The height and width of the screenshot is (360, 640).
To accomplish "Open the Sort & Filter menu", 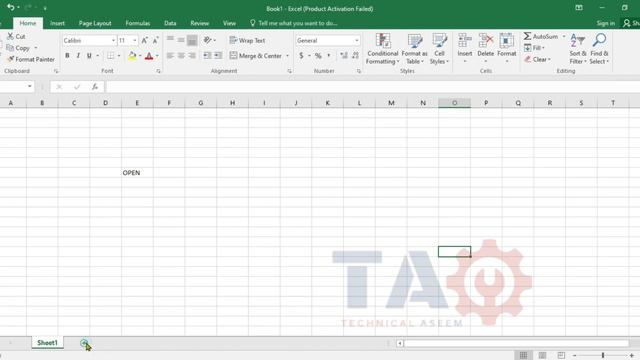I will (578, 49).
